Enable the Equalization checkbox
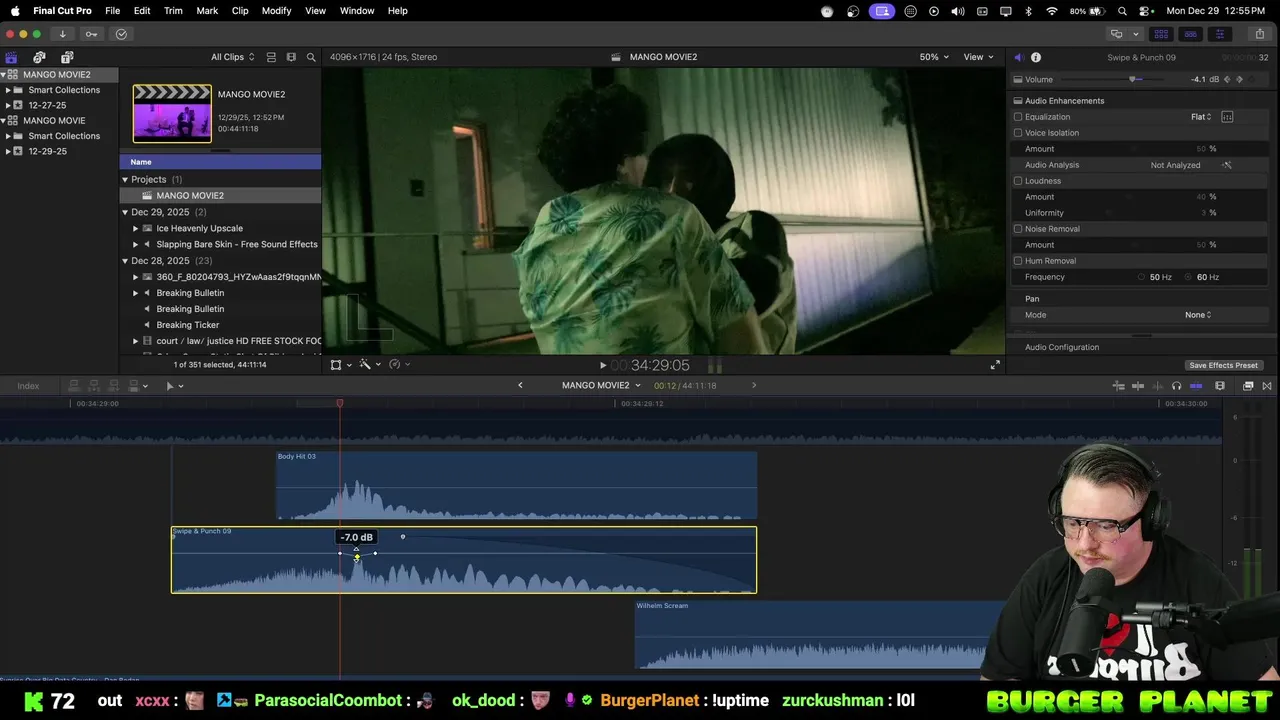 (1018, 117)
